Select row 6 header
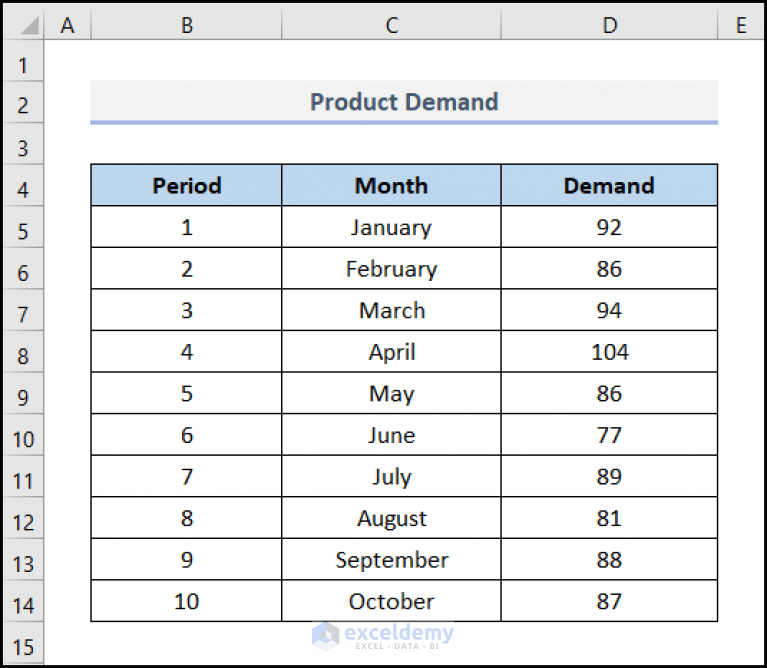The image size is (767, 668). click(x=23, y=268)
